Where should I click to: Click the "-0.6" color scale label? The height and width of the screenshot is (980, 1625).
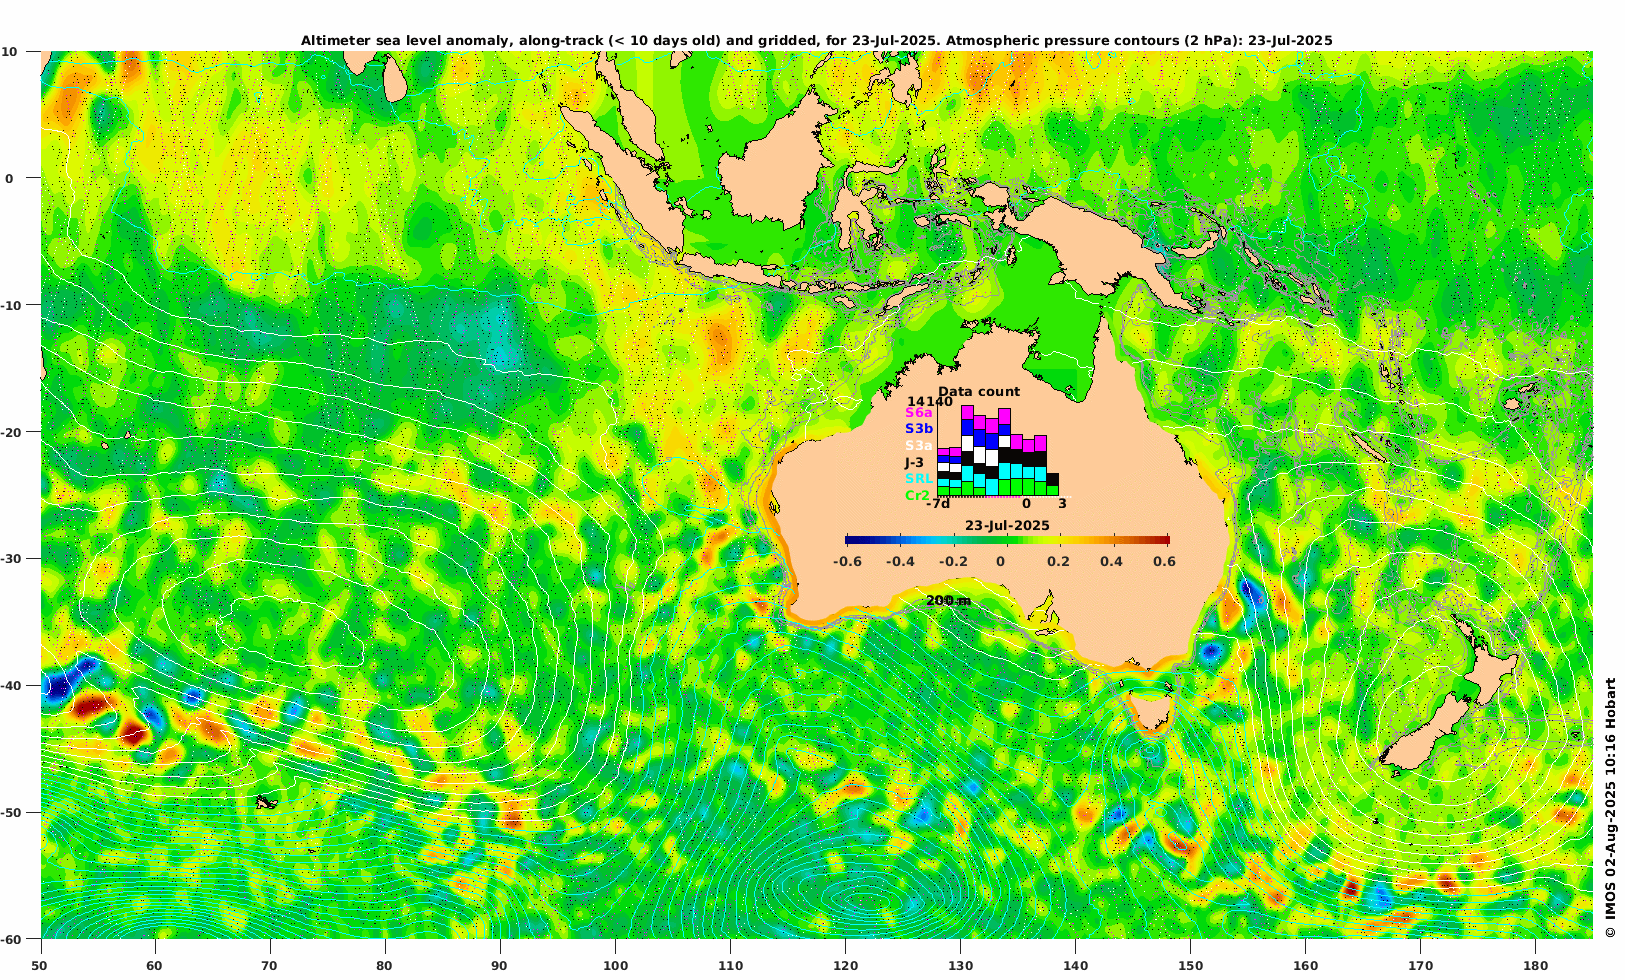(x=848, y=562)
